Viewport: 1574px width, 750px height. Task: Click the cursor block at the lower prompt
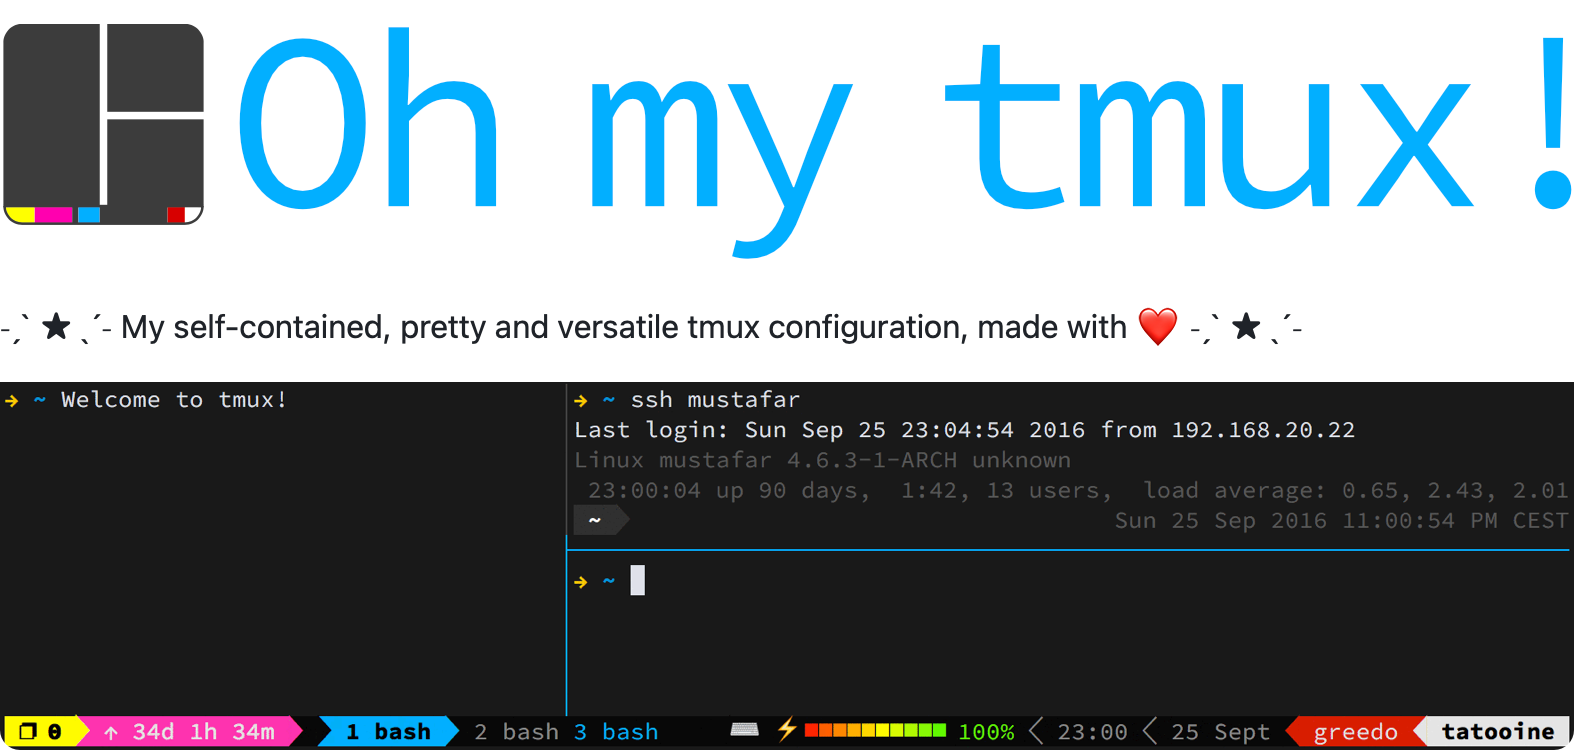[x=638, y=580]
